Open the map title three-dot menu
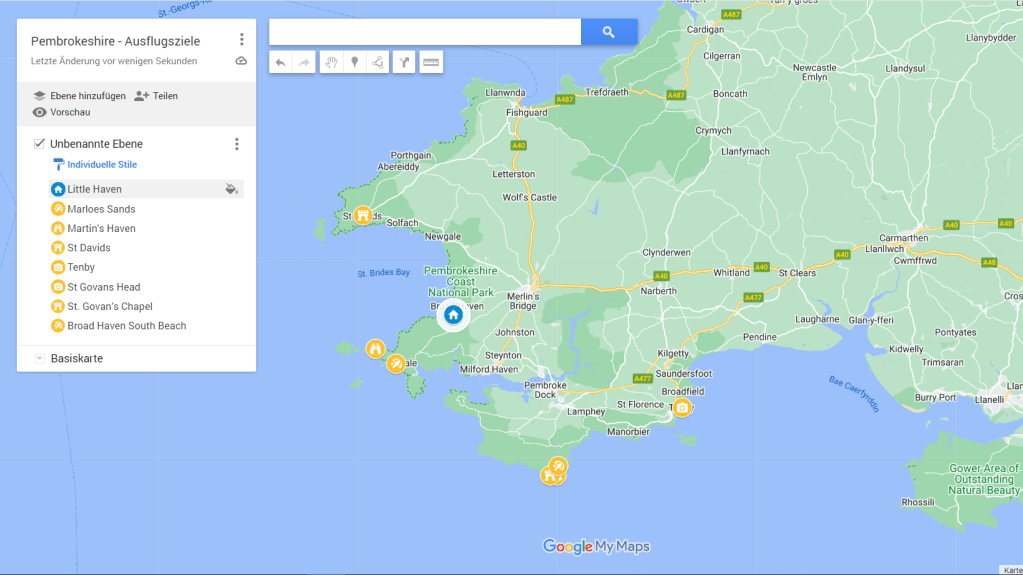Screen dimensions: 1023x575 pyautogui.click(x=241, y=40)
